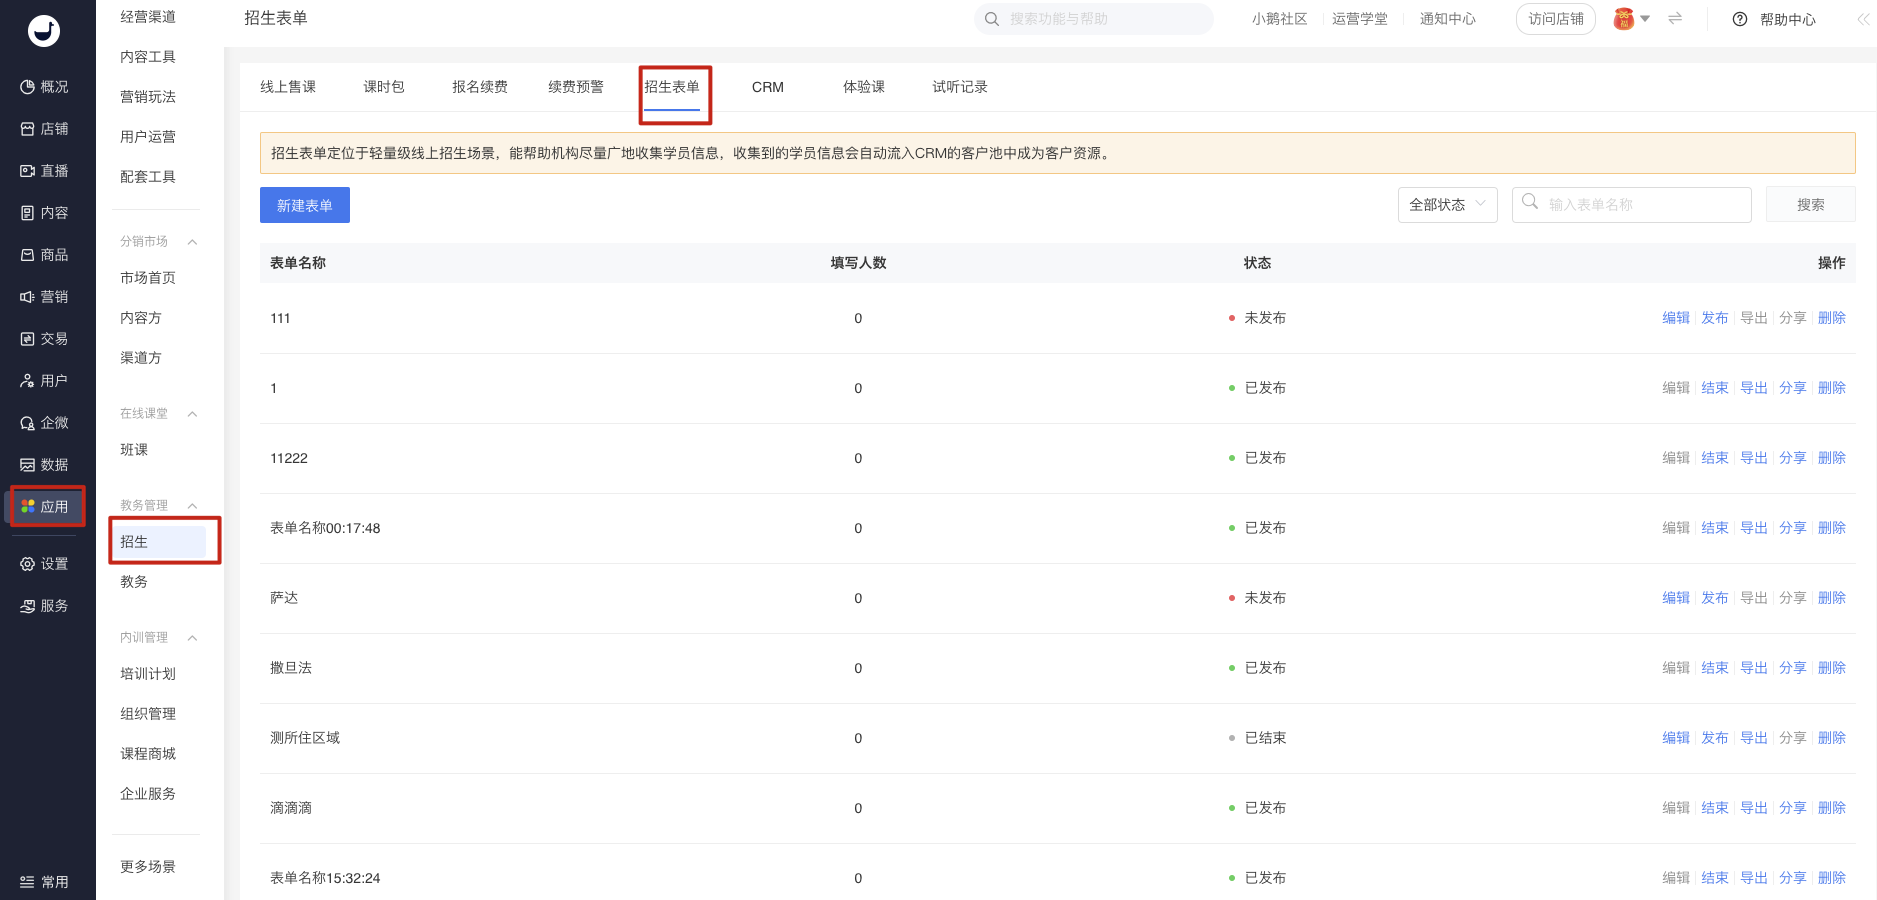1877x900 pixels.
Task: Open the 全部状态 status filter dropdown
Action: coord(1447,205)
